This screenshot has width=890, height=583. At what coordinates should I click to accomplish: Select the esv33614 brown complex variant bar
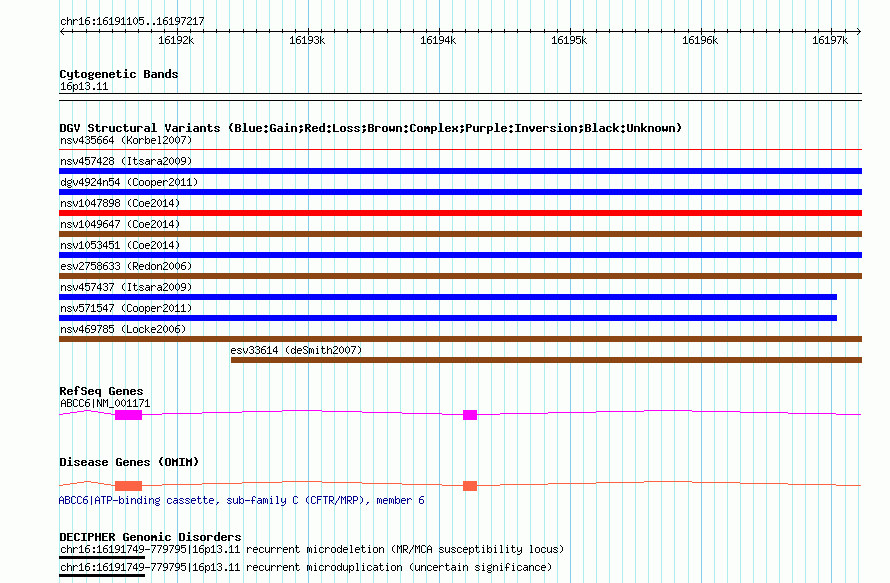tap(547, 360)
